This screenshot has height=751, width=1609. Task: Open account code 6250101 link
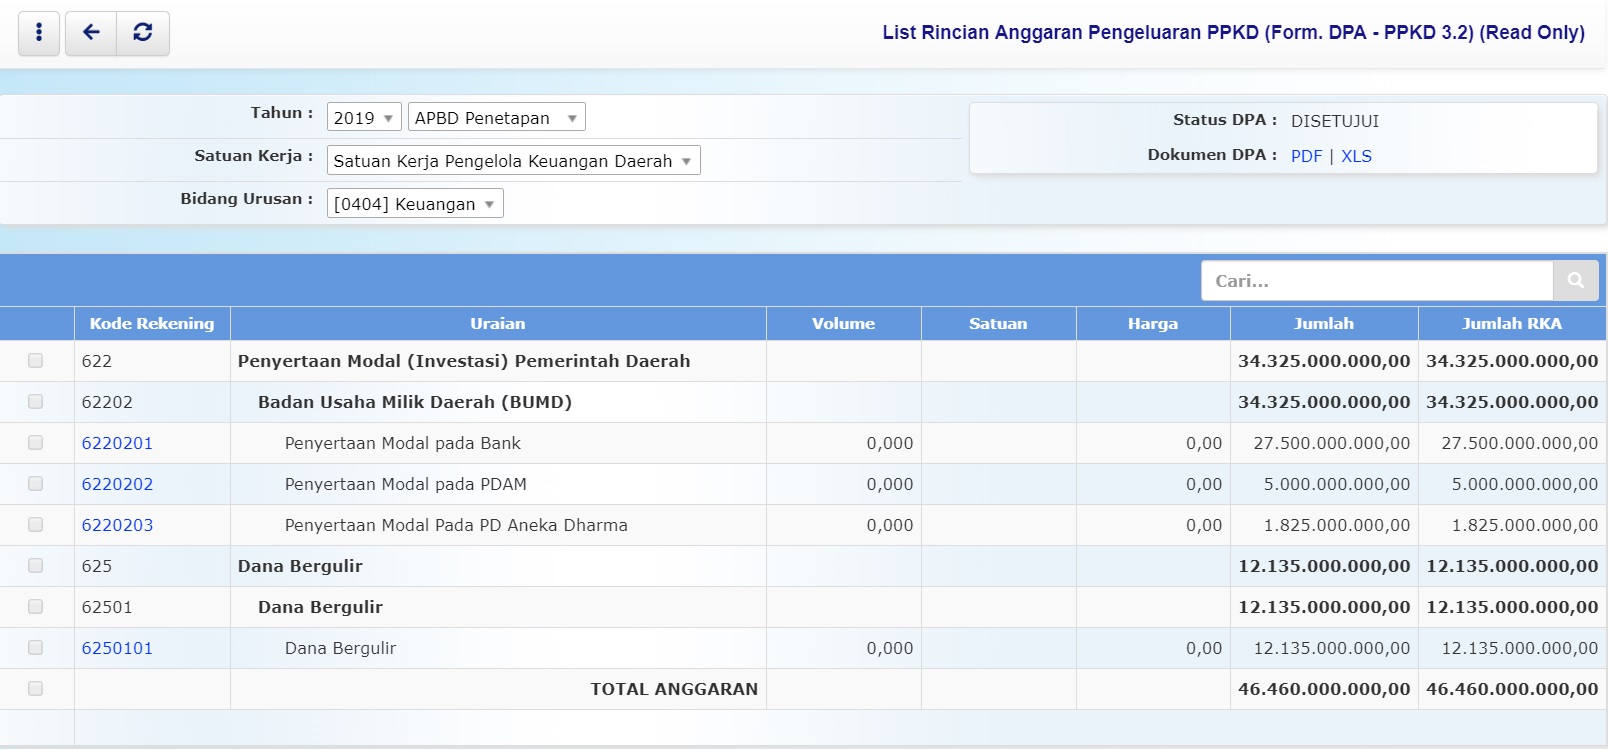tap(117, 648)
